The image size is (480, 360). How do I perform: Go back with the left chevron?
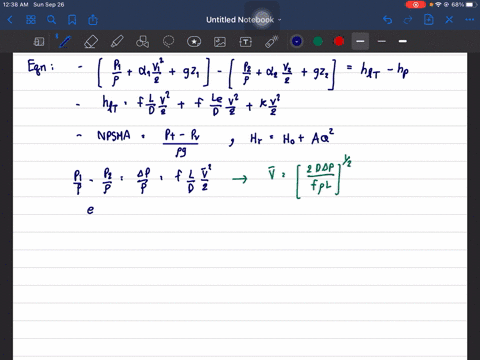click(10, 20)
